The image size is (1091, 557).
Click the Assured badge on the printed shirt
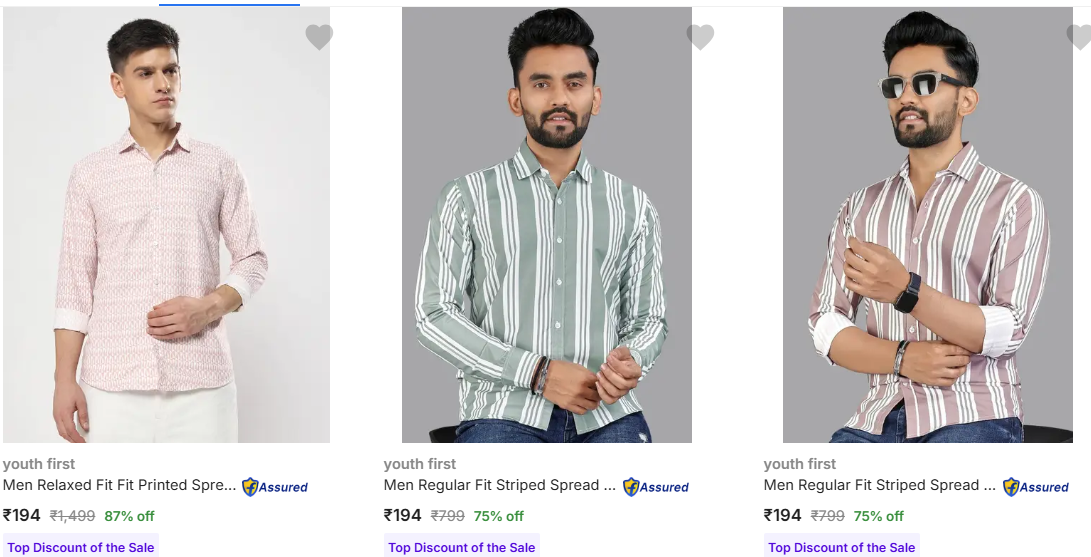pyautogui.click(x=275, y=487)
